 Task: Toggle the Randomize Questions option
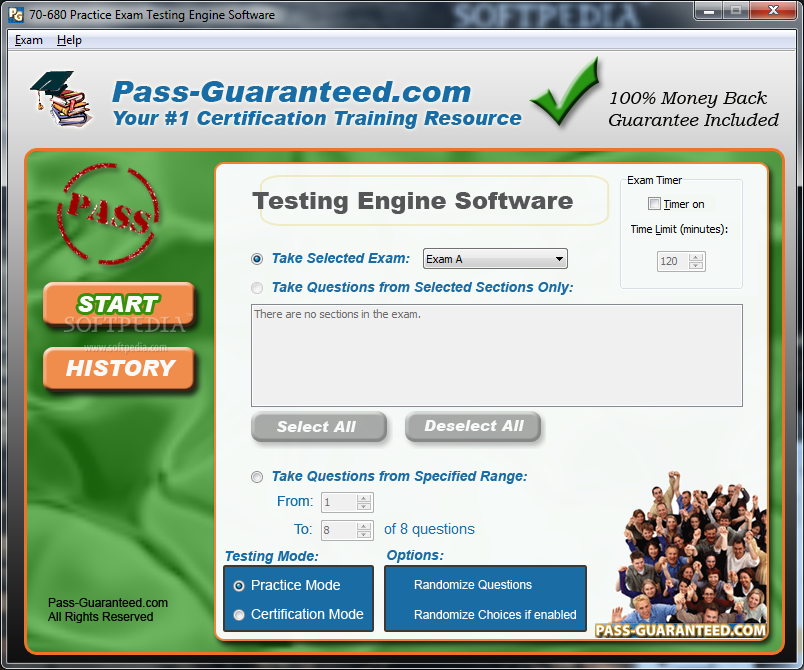pyautogui.click(x=472, y=585)
